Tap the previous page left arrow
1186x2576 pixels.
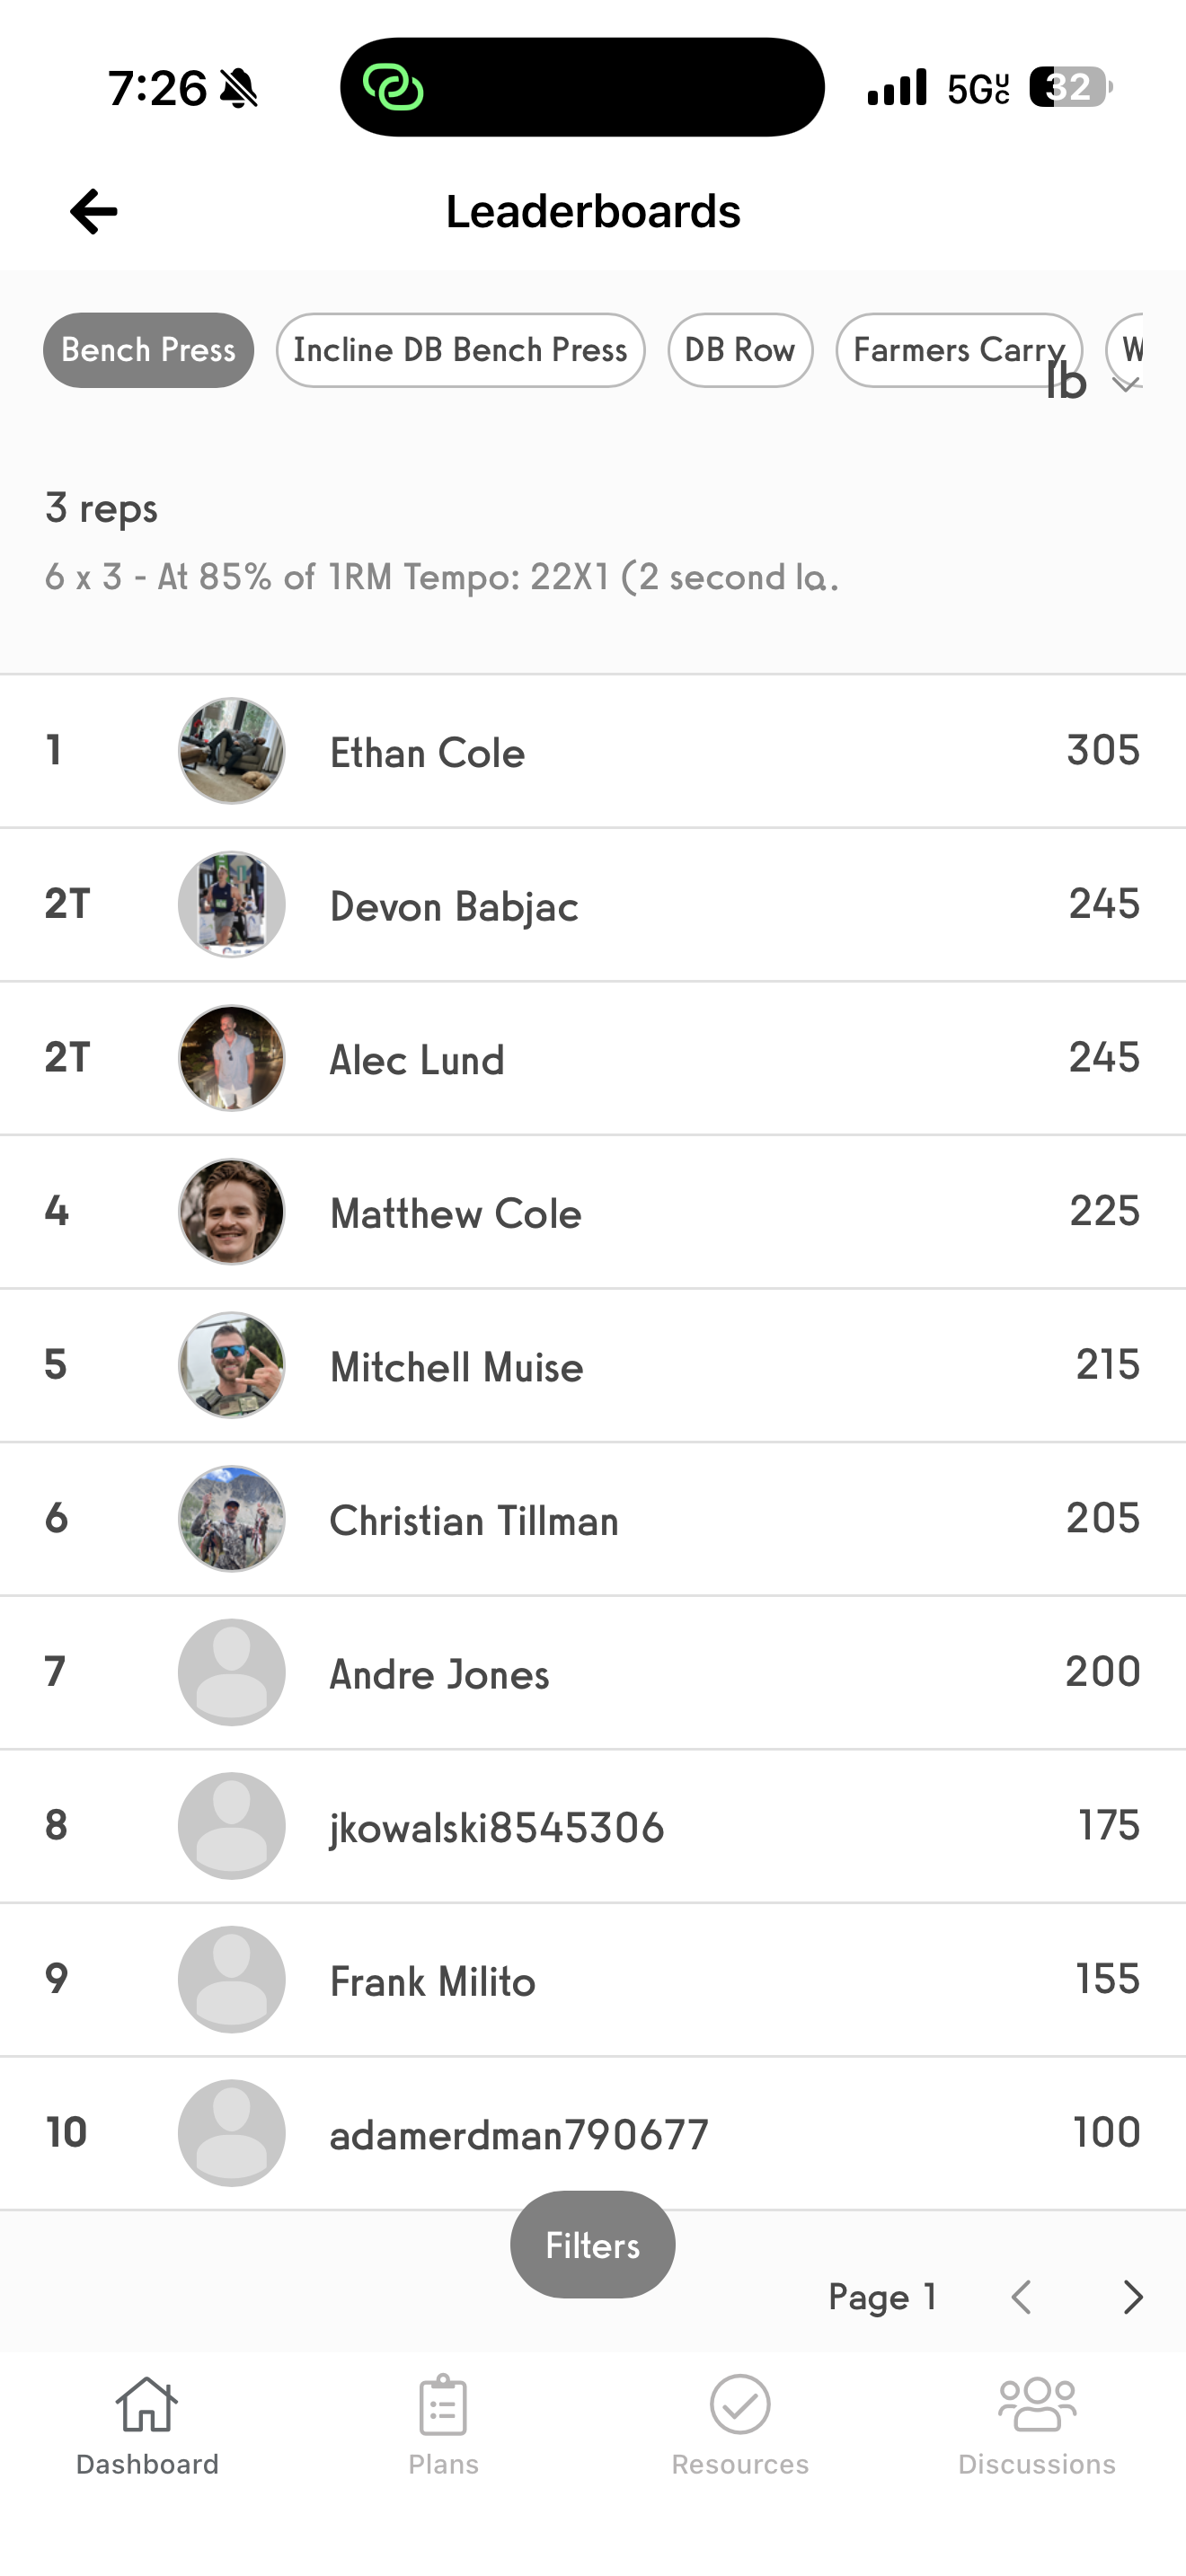point(1021,2297)
